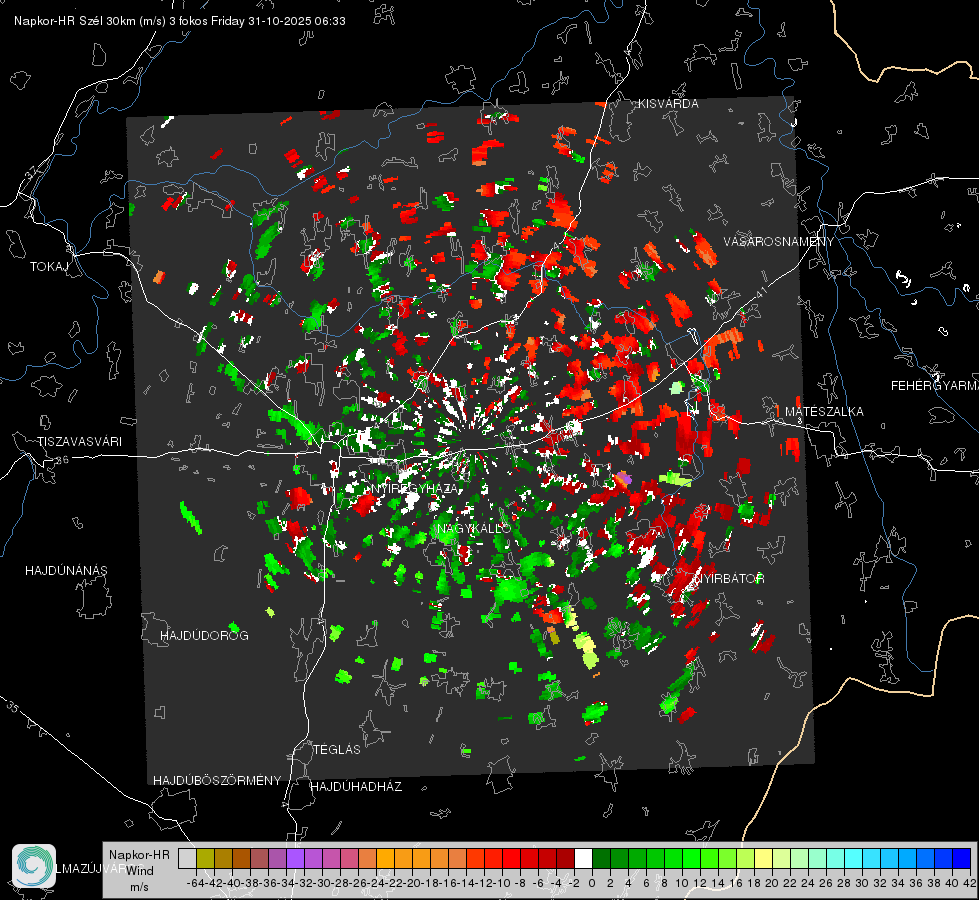
Task: Click the HAJDÚBÖSZÖRMÉNY label
Action: point(217,781)
